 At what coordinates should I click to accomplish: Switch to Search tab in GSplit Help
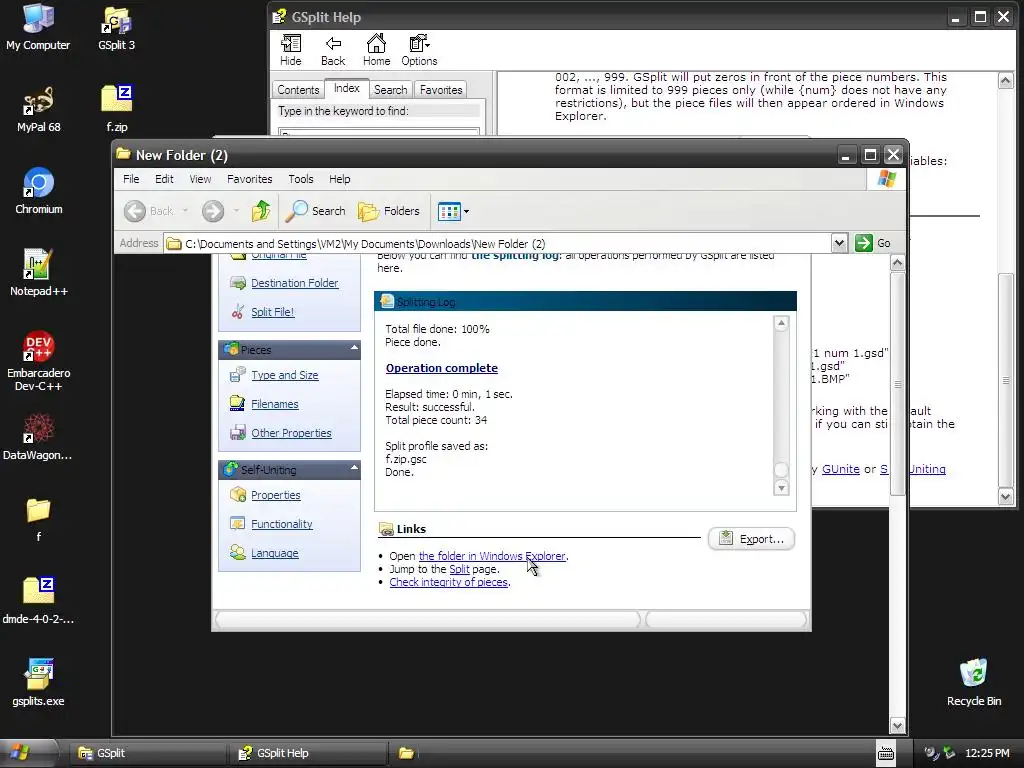[391, 90]
